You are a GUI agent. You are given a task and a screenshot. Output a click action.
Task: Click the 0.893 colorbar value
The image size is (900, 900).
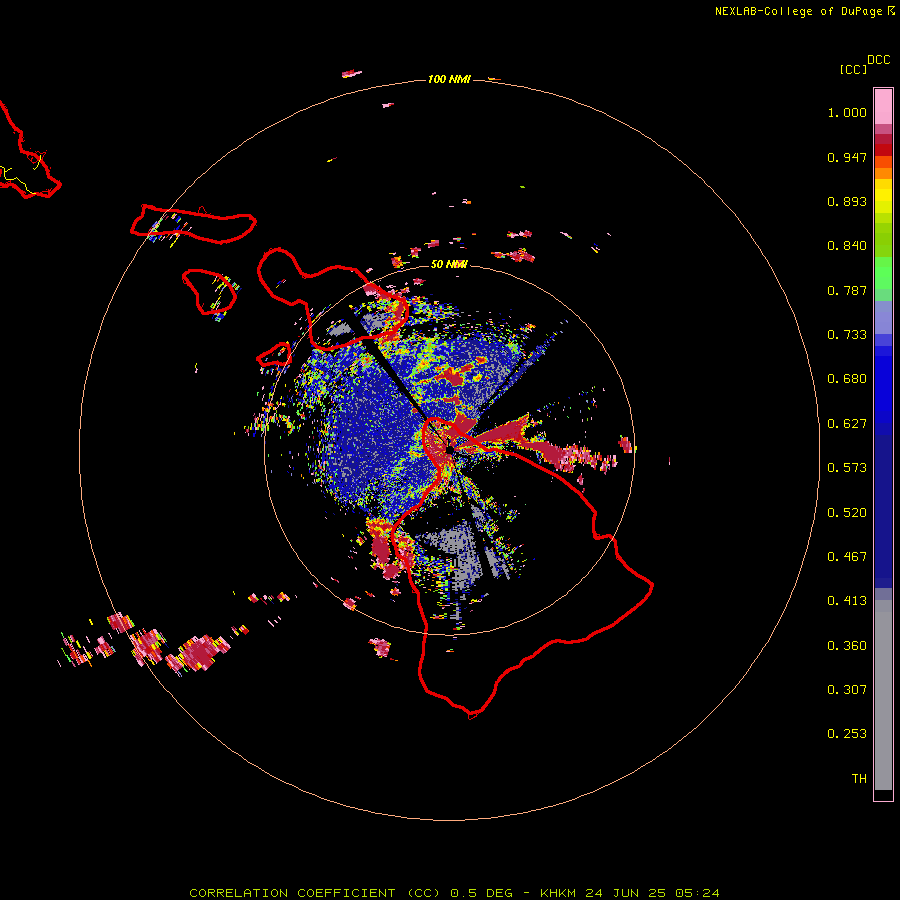pyautogui.click(x=847, y=201)
